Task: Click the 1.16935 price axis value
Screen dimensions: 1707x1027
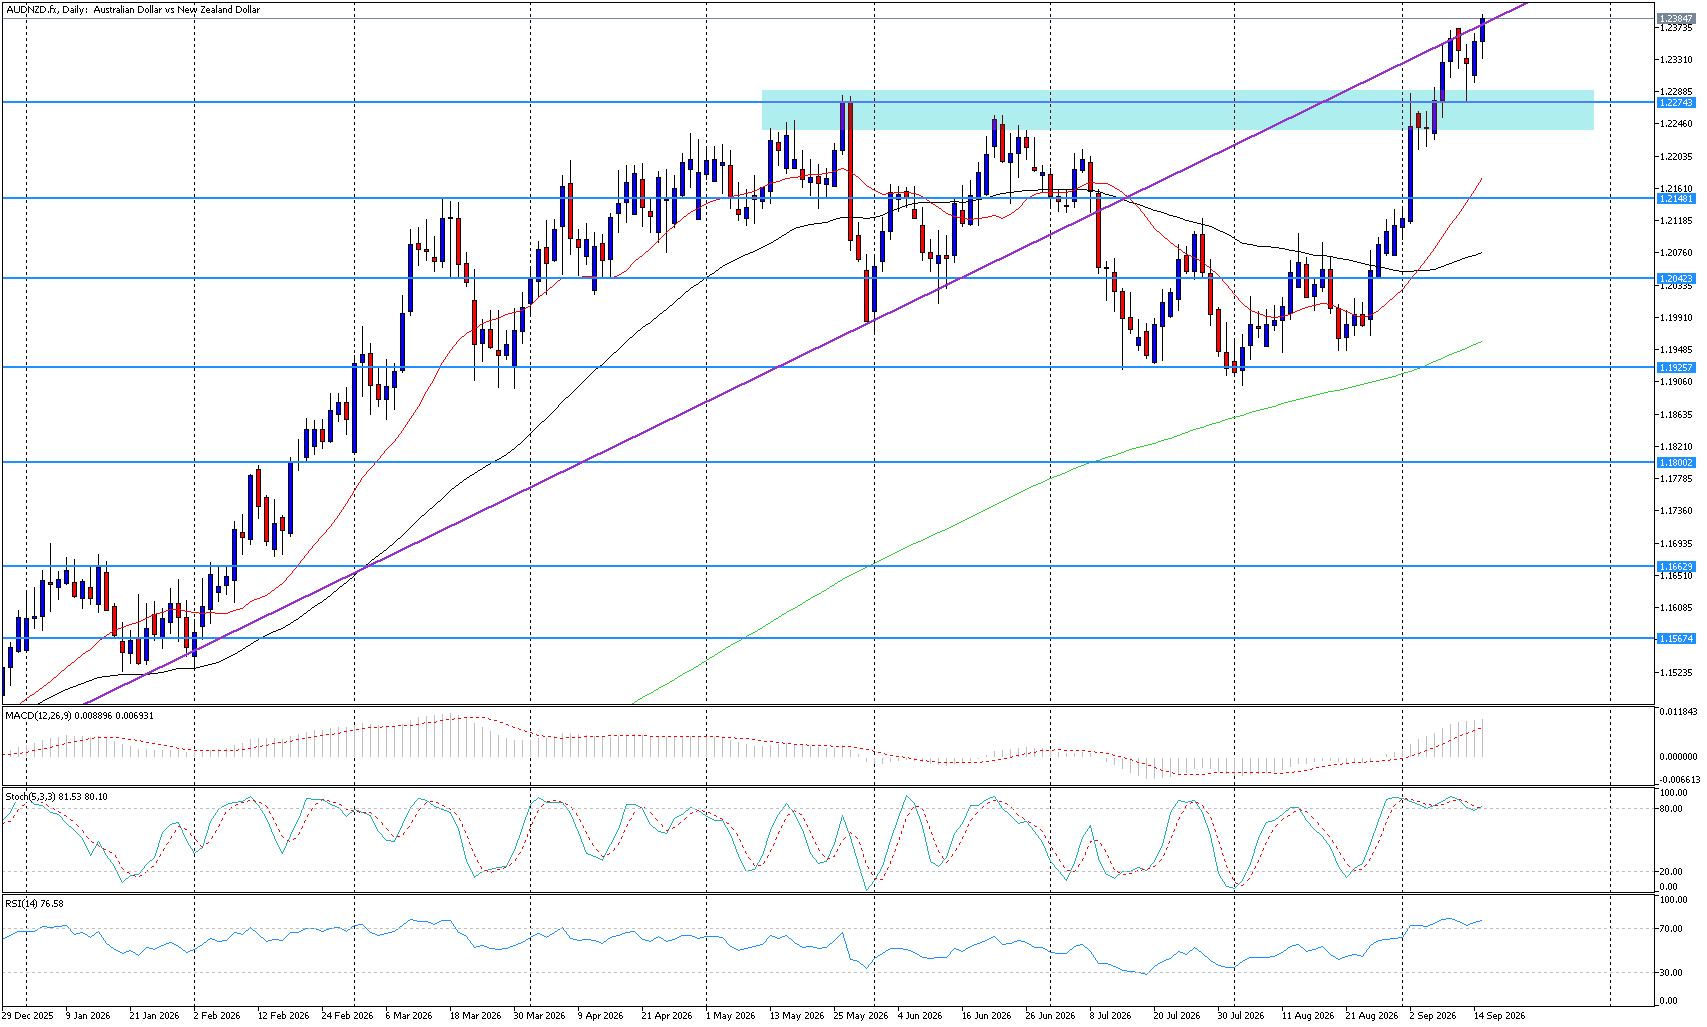Action: coord(1676,544)
